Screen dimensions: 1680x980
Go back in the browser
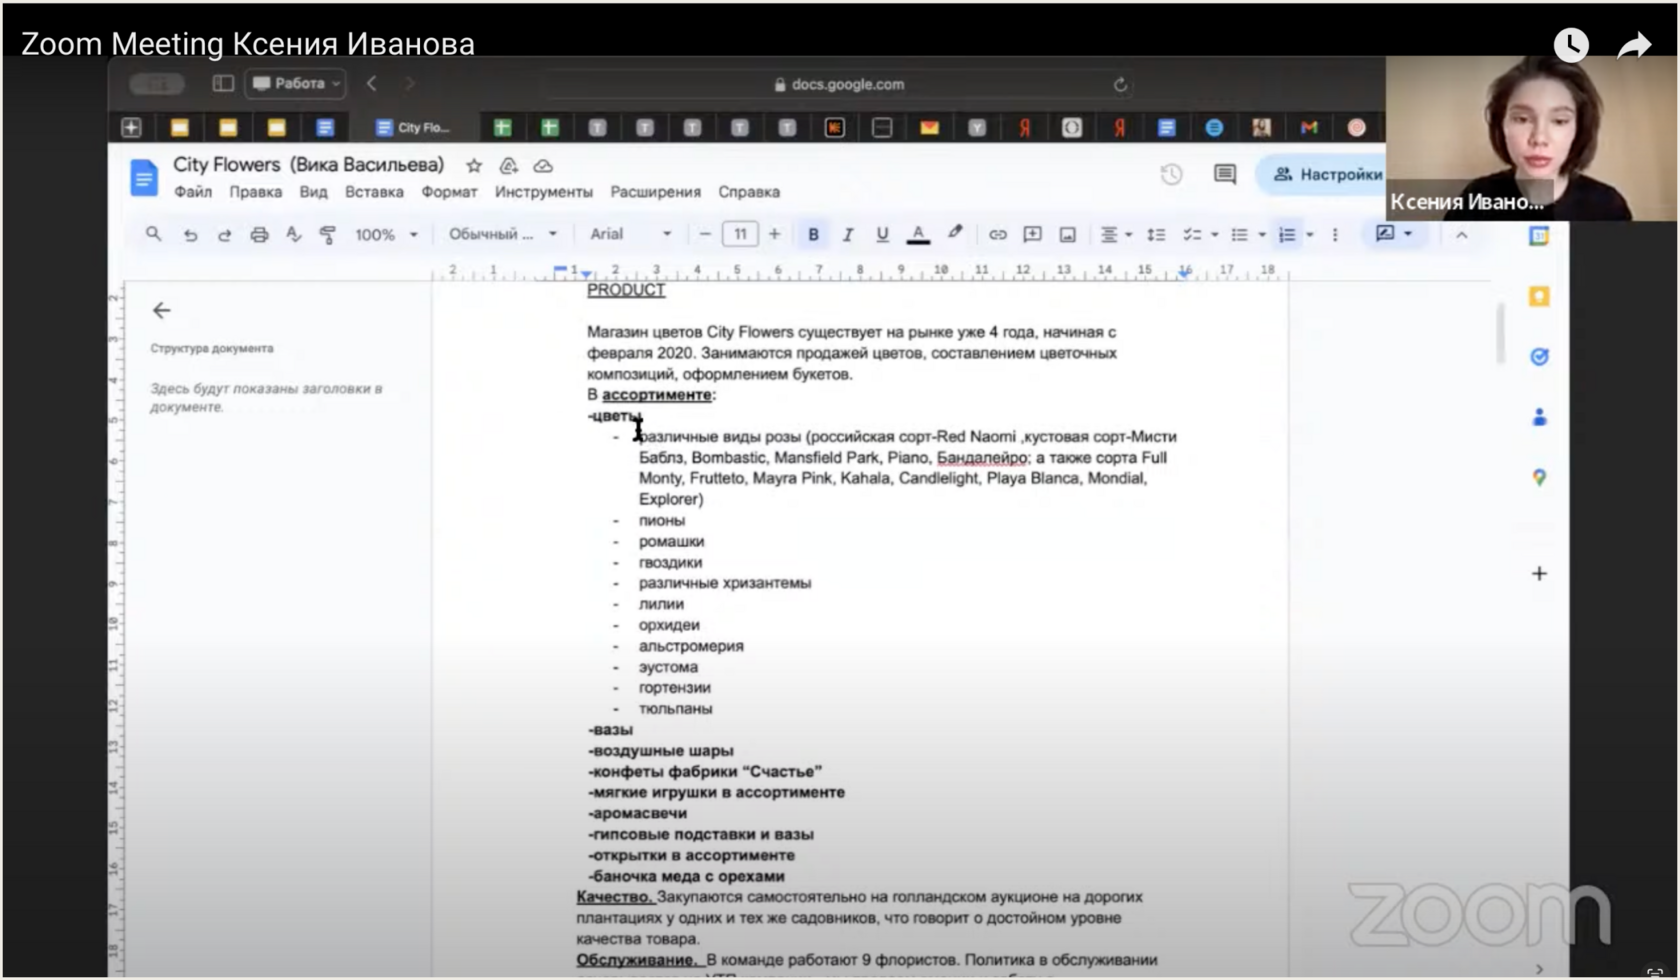pos(371,84)
